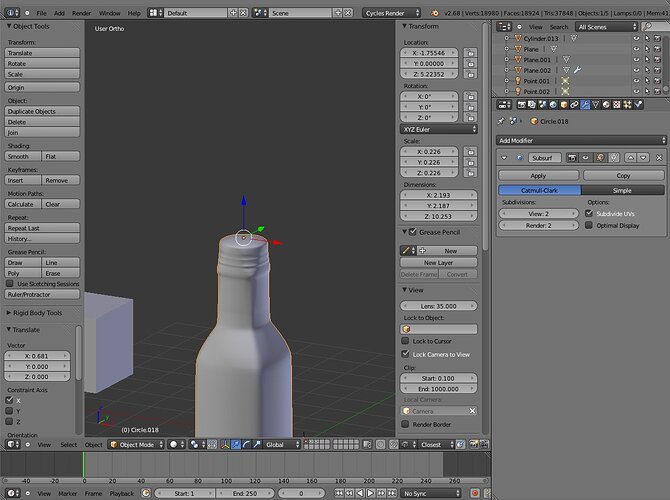The width and height of the screenshot is (670, 500).
Task: Open the Texture checker tab
Action: (617, 105)
